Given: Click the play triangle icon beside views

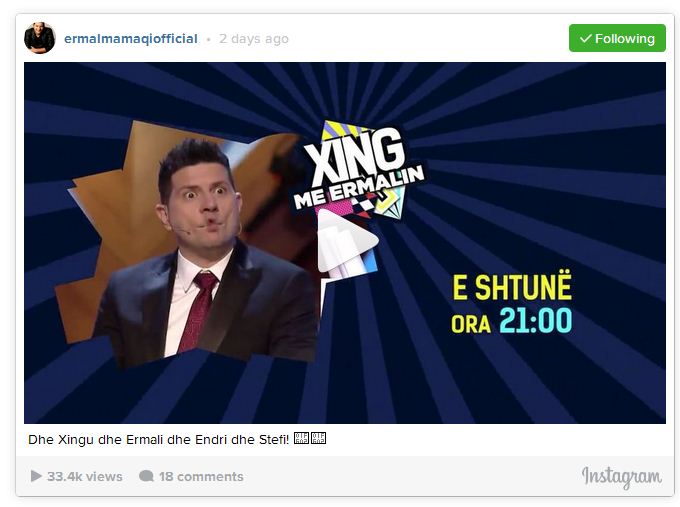Looking at the screenshot, I should (x=36, y=476).
